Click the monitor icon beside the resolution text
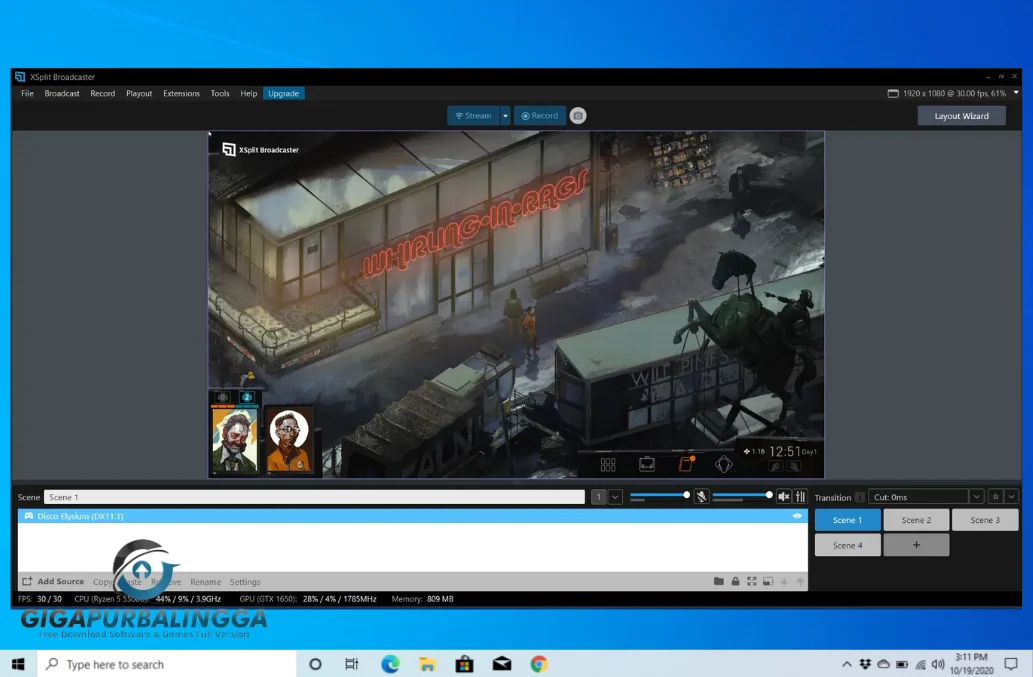1033x677 pixels. click(893, 94)
